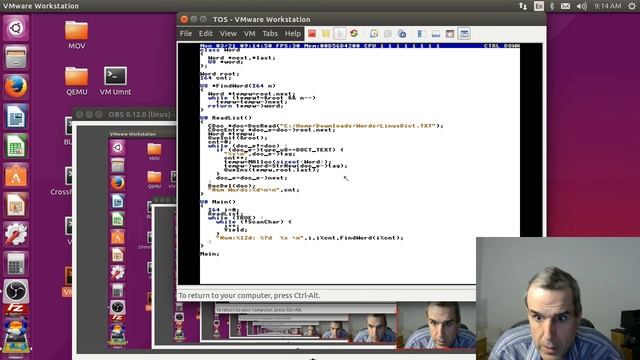Launch LibreOffice Calc from the dock
This screenshot has height=360, width=640.
(16, 146)
